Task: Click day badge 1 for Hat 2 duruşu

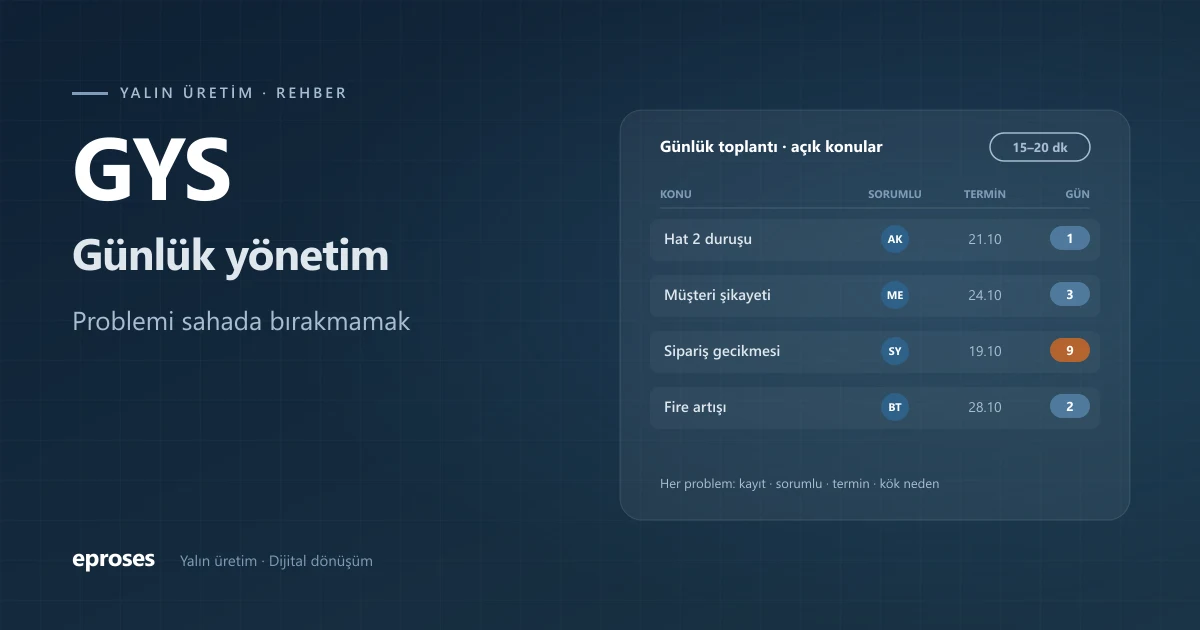Action: tap(1070, 239)
